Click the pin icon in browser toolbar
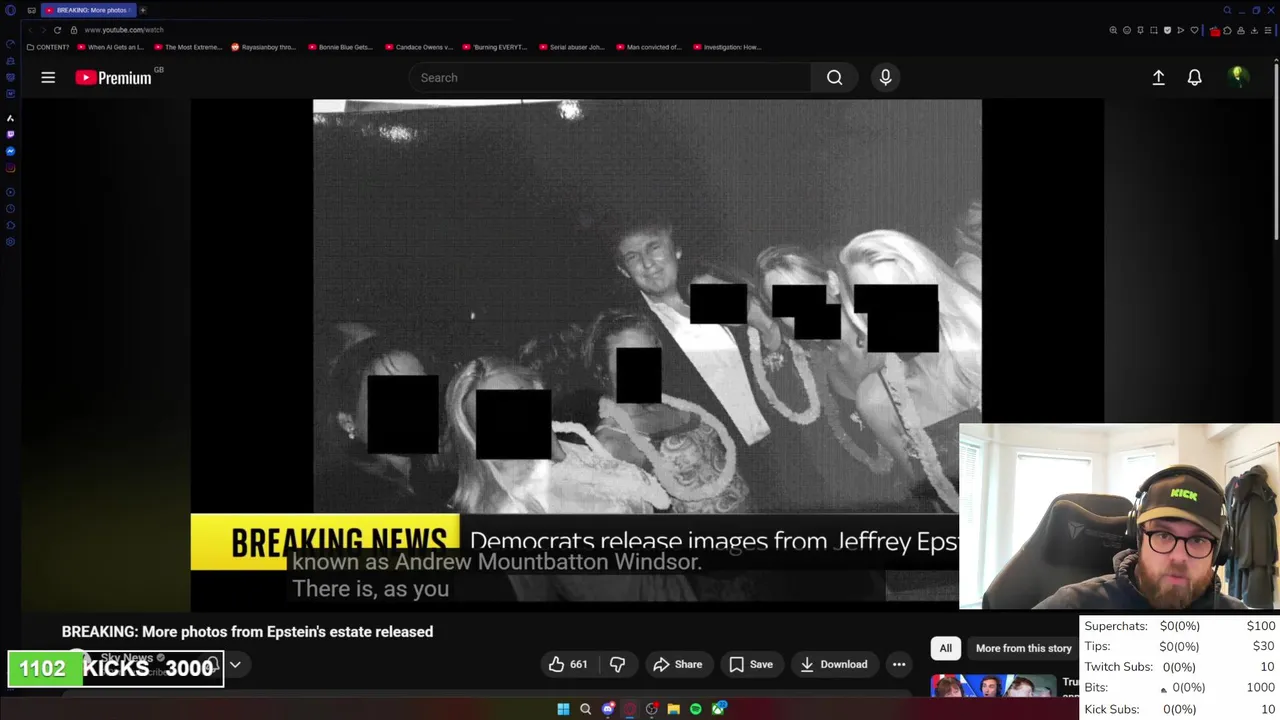The width and height of the screenshot is (1280, 720). [x=1140, y=30]
